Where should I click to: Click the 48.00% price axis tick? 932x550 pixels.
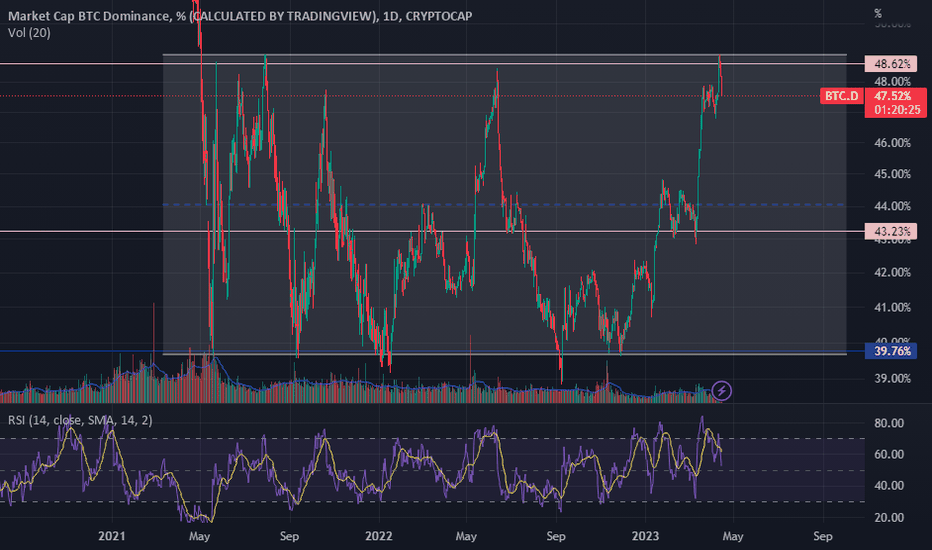pos(892,81)
